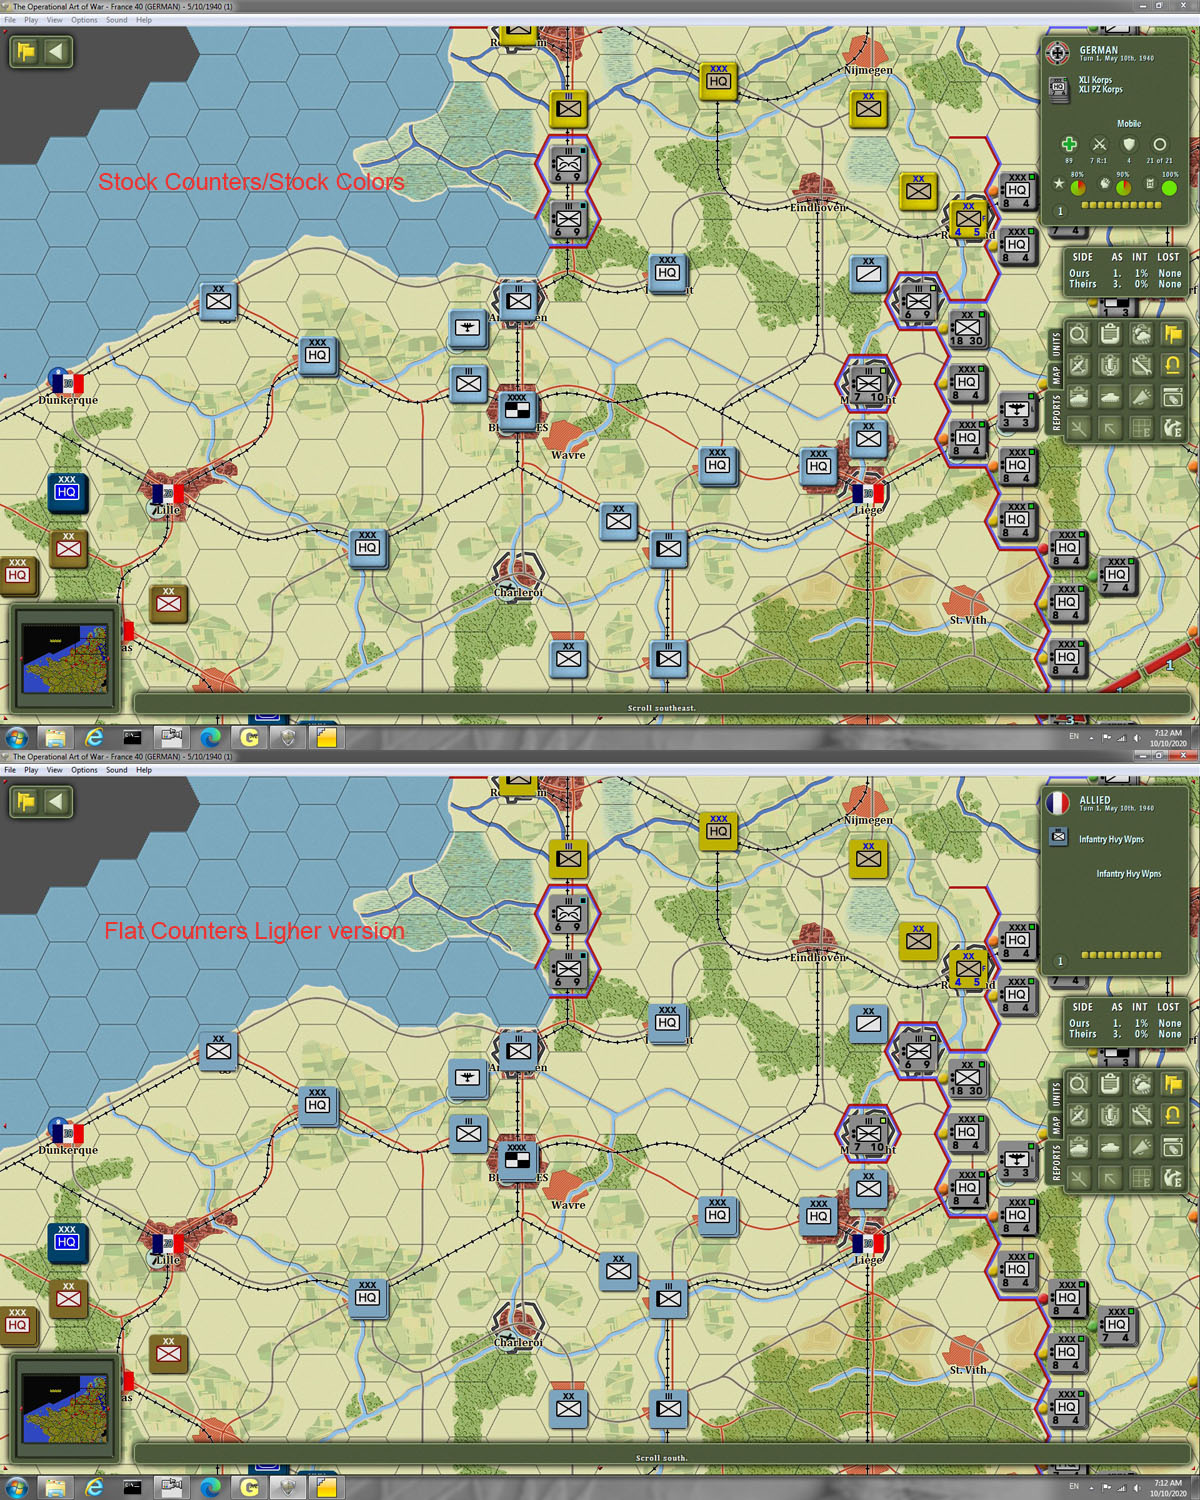Click the minimap thumbnail in top window
Screen dimensions: 1200x1500
tap(65, 658)
